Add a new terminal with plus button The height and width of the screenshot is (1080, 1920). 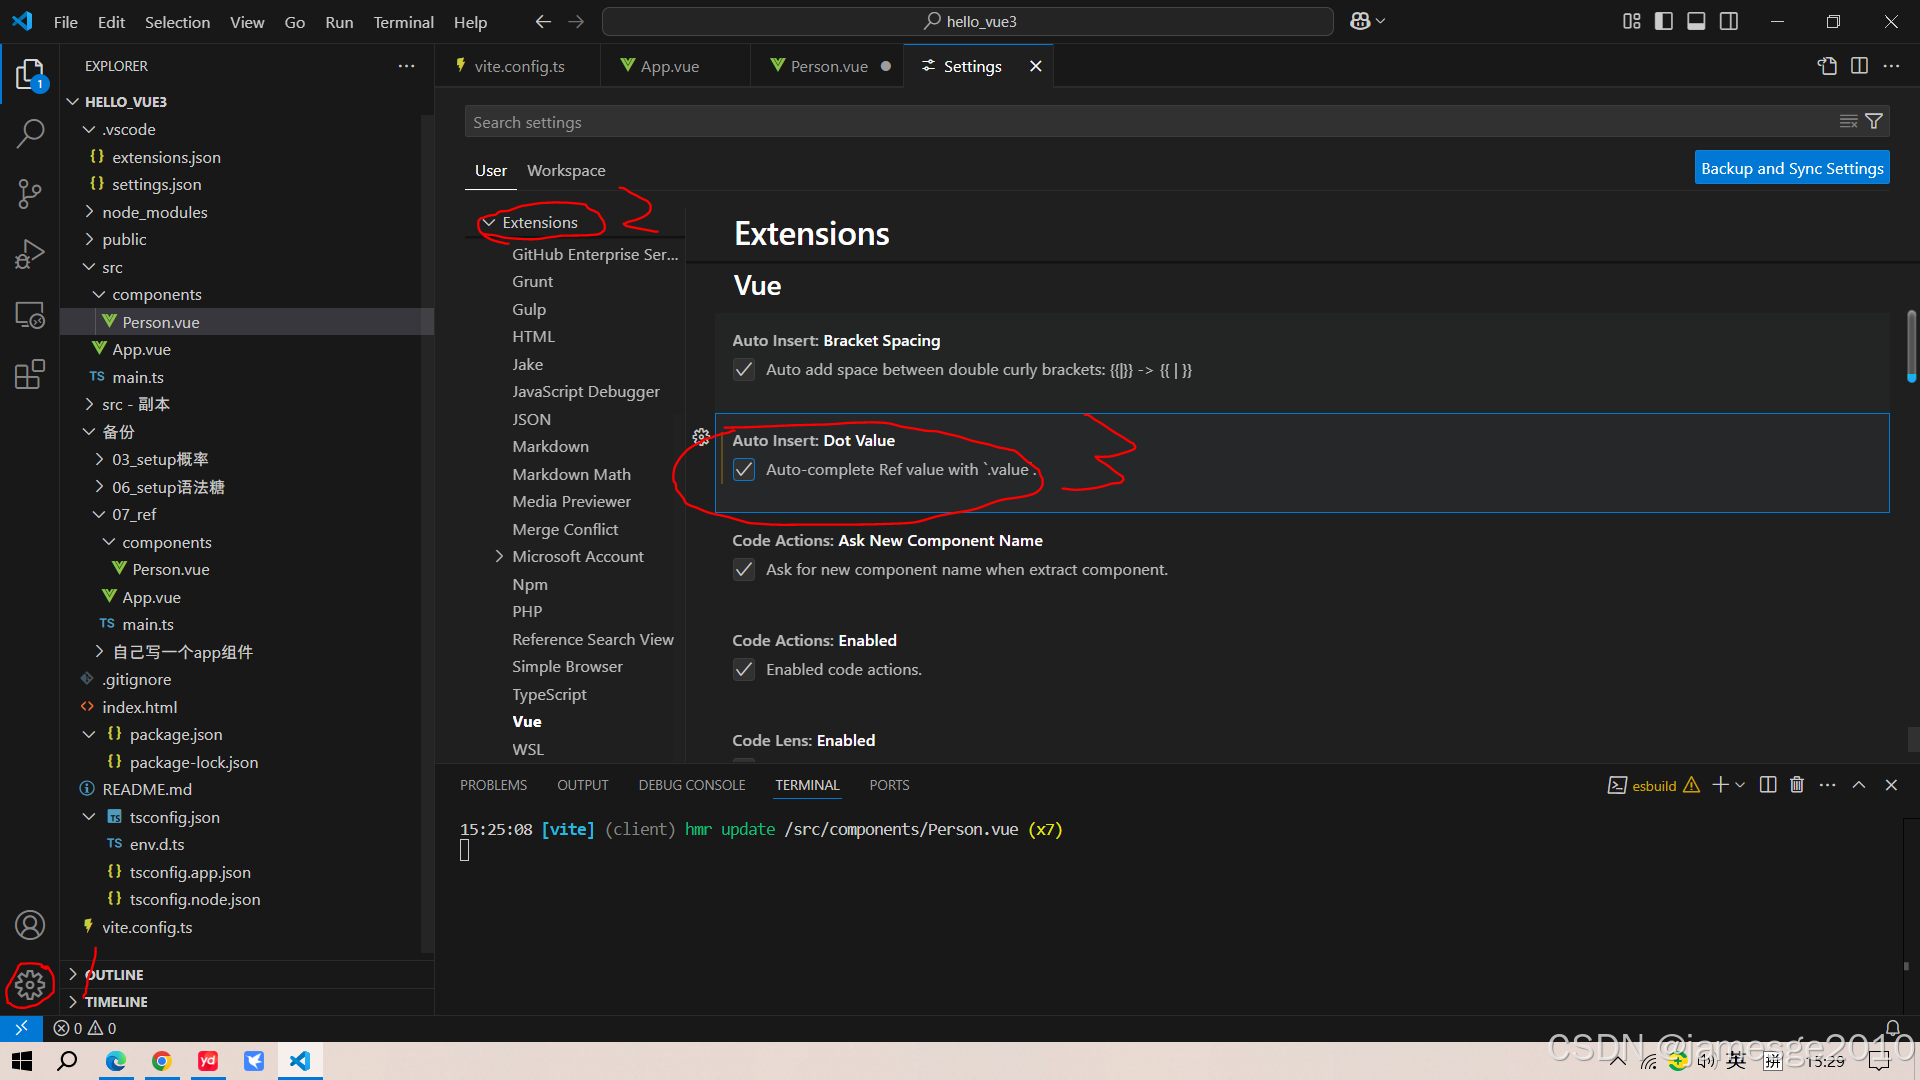pos(1720,785)
